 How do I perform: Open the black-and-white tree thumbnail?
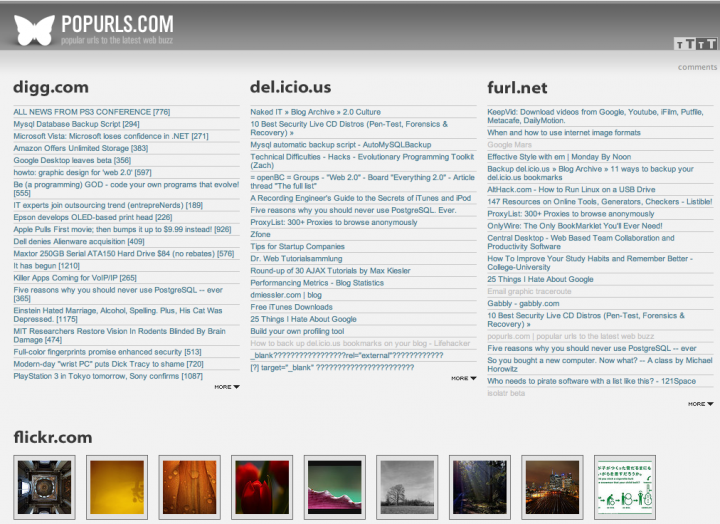407,487
